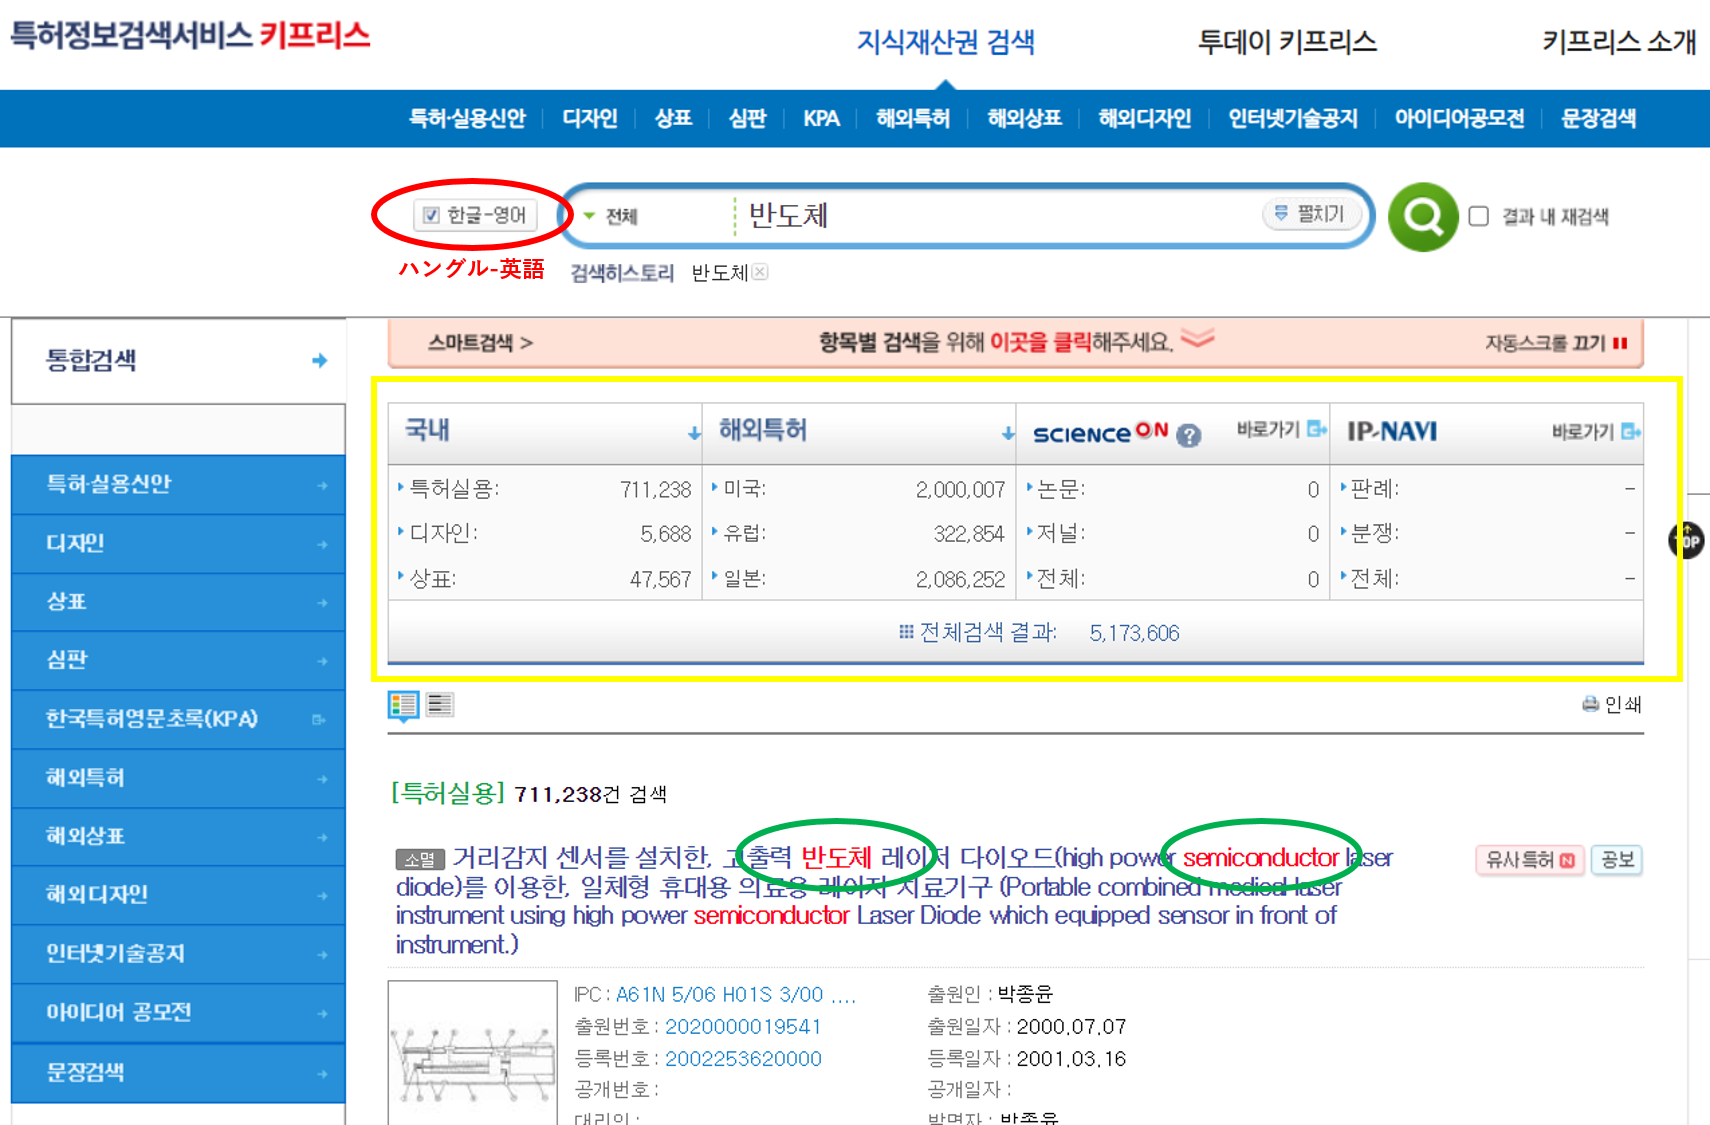Select 상표 in blue navigation bar
The height and width of the screenshot is (1125, 1710).
673,118
